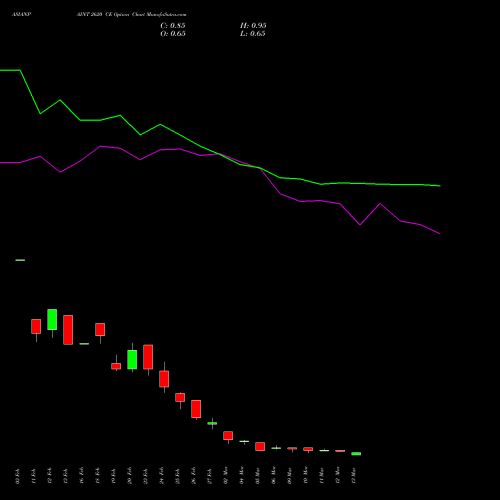Screen dimensions: 500x500
Task: Click the red candle above 02 Mar
Action: [x=228, y=436]
